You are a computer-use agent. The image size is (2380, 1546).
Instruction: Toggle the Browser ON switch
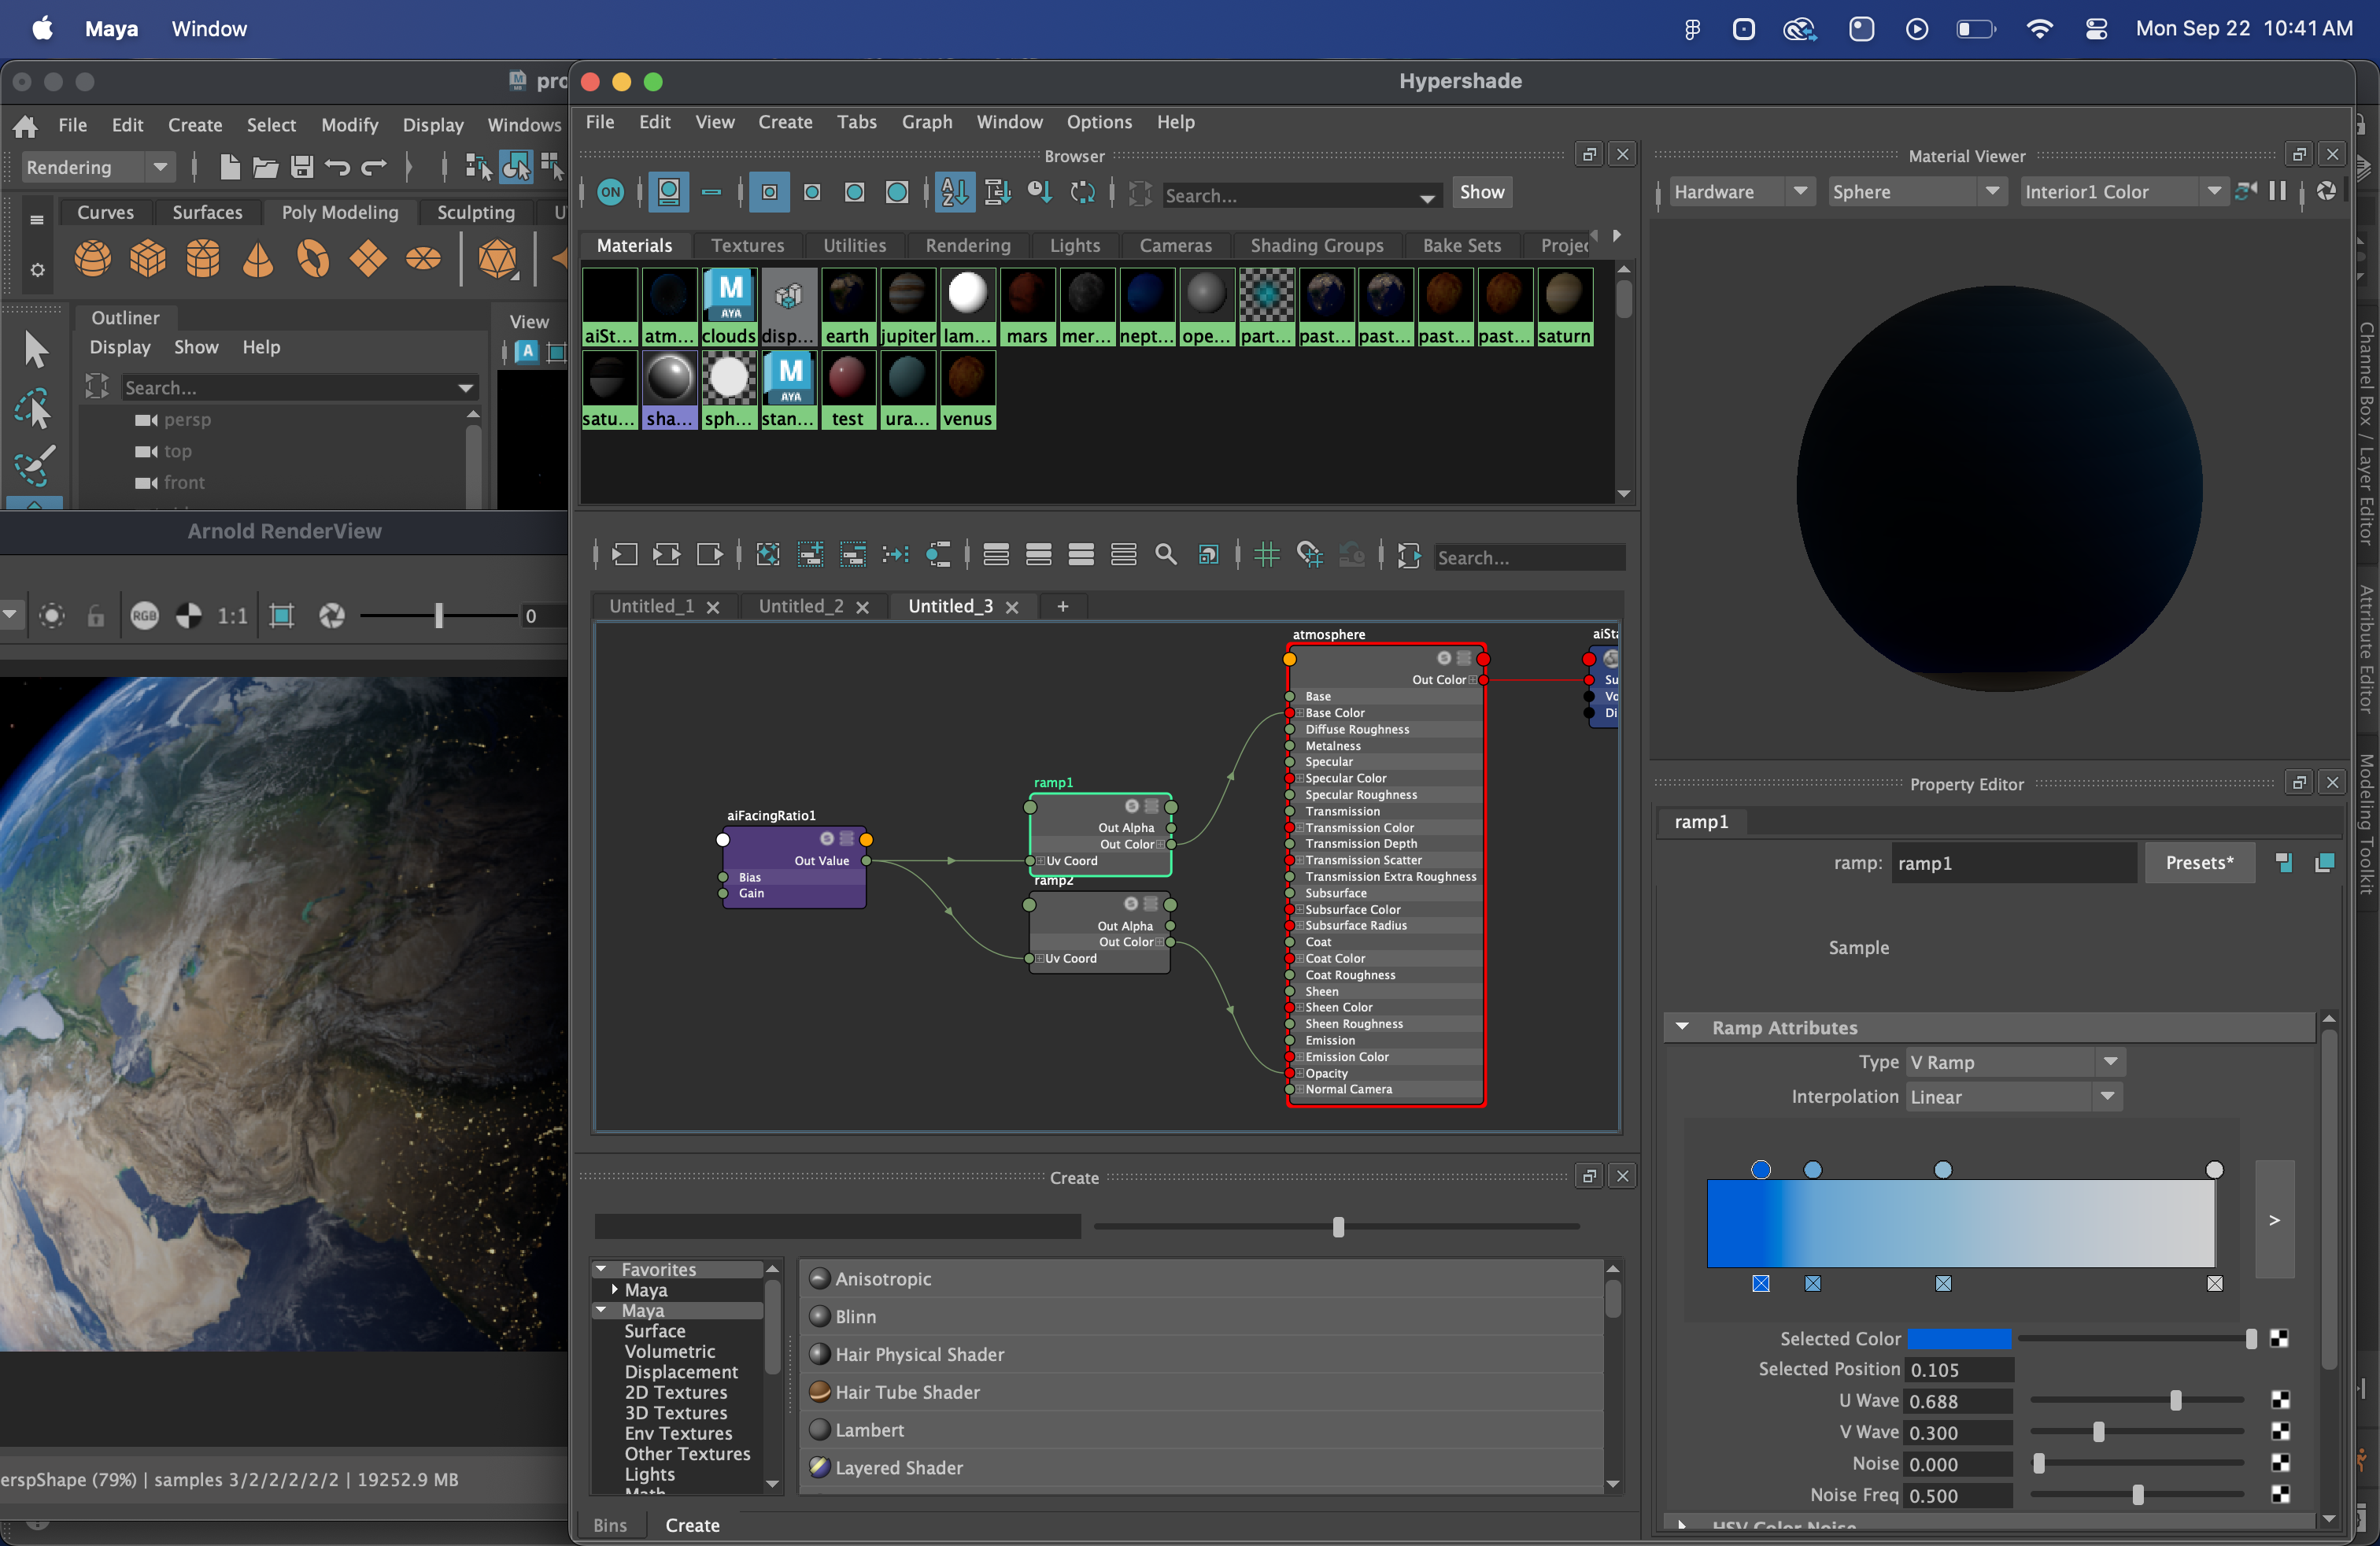click(x=610, y=192)
